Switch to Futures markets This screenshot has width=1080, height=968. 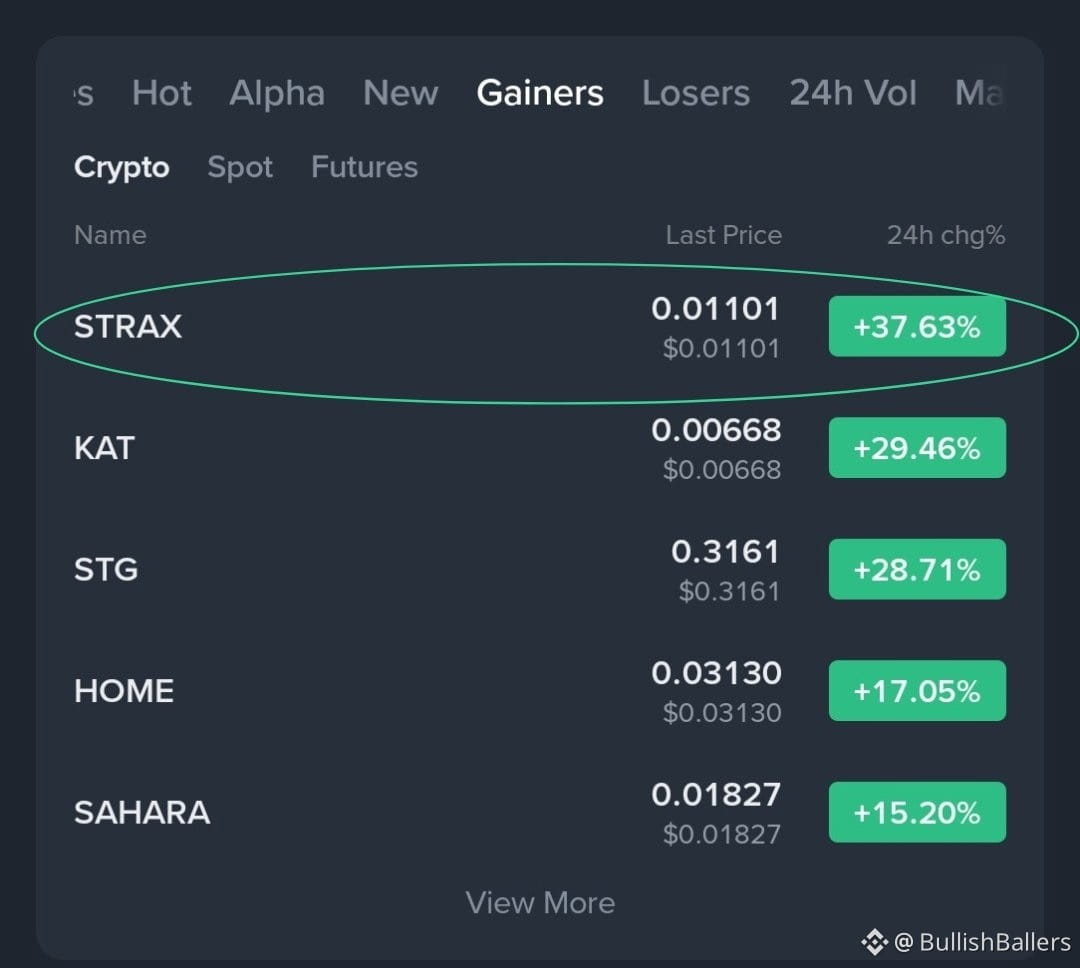[364, 167]
